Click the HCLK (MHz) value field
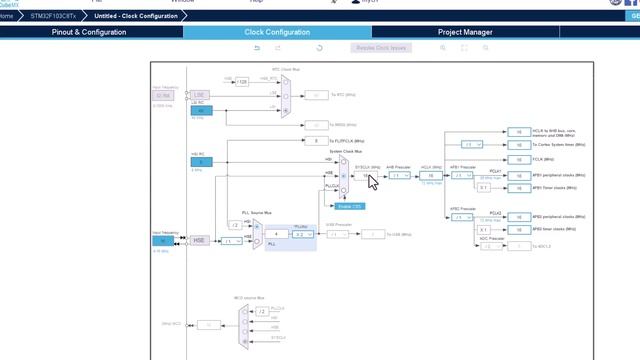Image resolution: width=640 pixels, height=360 pixels. (x=431, y=176)
